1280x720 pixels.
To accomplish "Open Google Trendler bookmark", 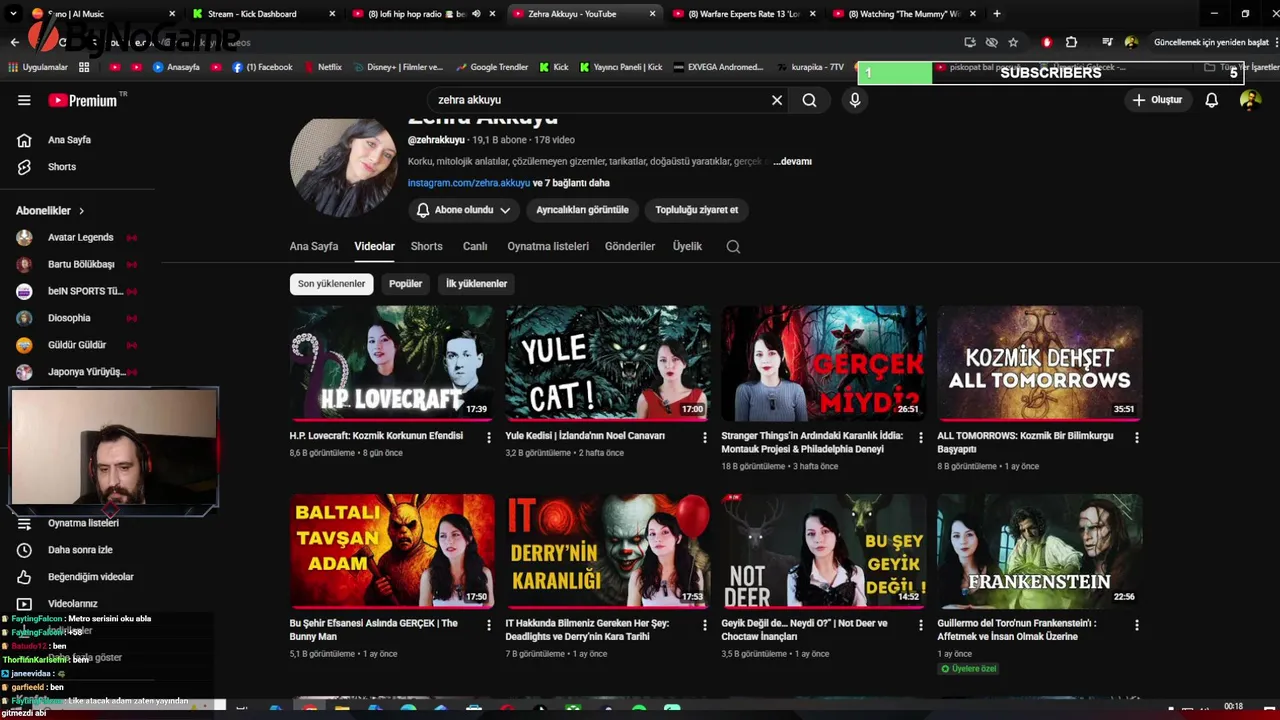I will tap(491, 67).
